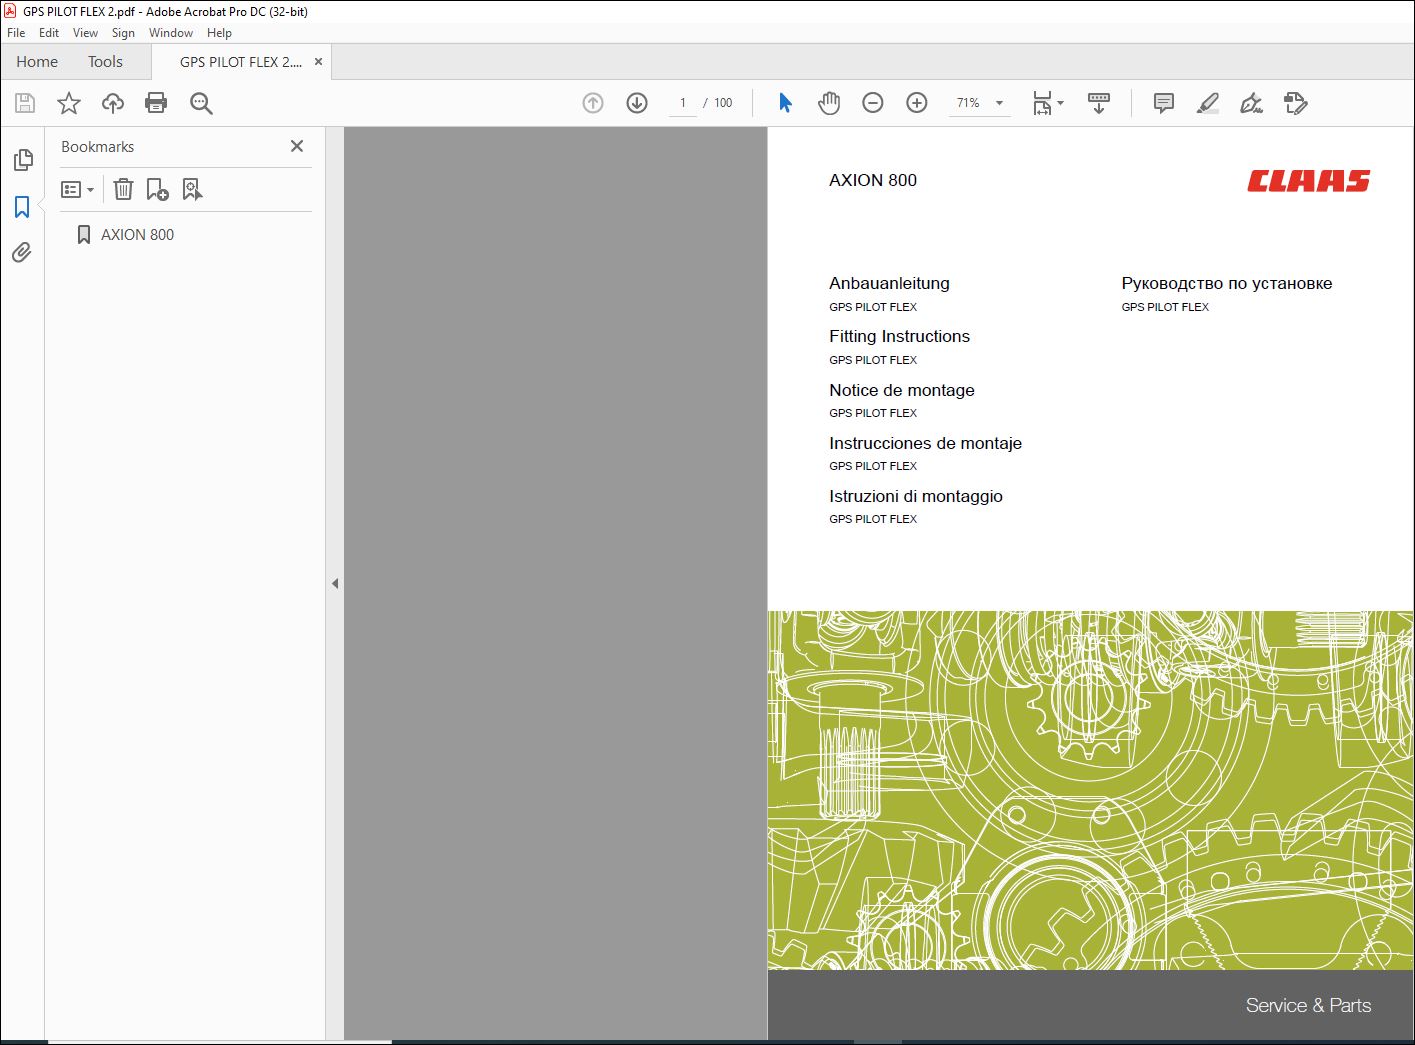Click the scrolling mode keyboard icon
This screenshot has width=1415, height=1045.
[x=1099, y=103]
